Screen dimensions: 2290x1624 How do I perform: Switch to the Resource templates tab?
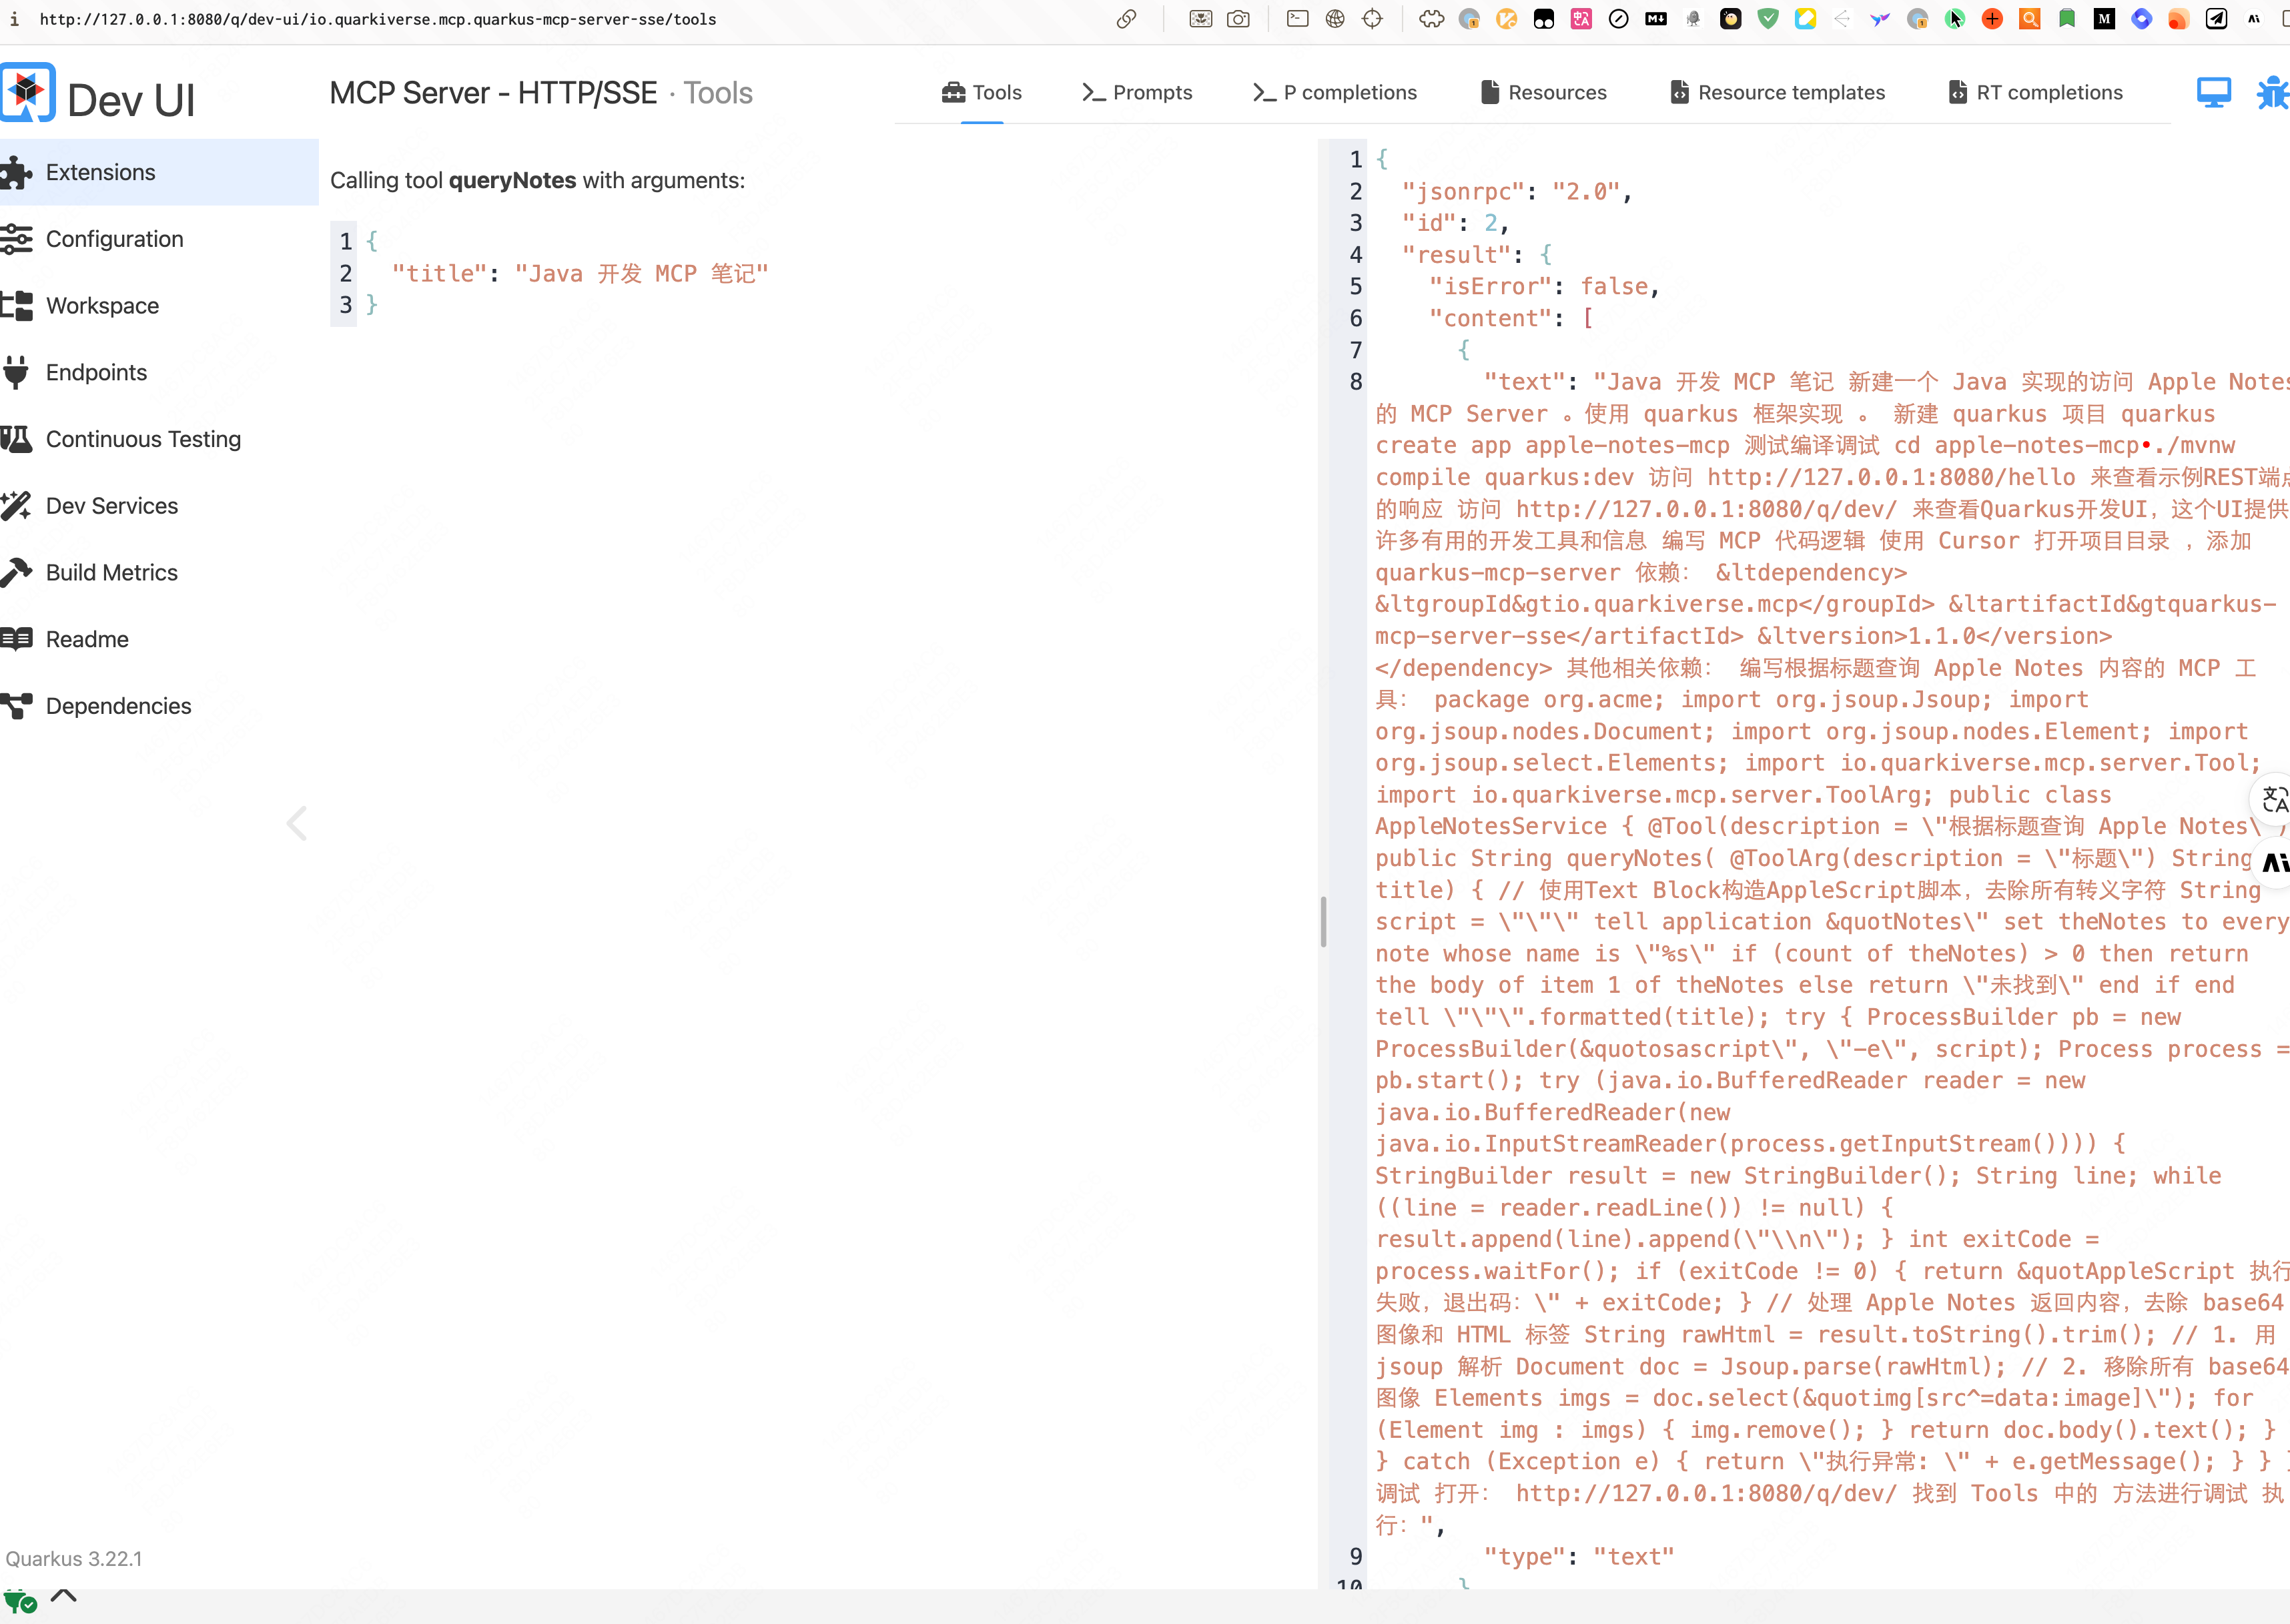(x=1777, y=92)
